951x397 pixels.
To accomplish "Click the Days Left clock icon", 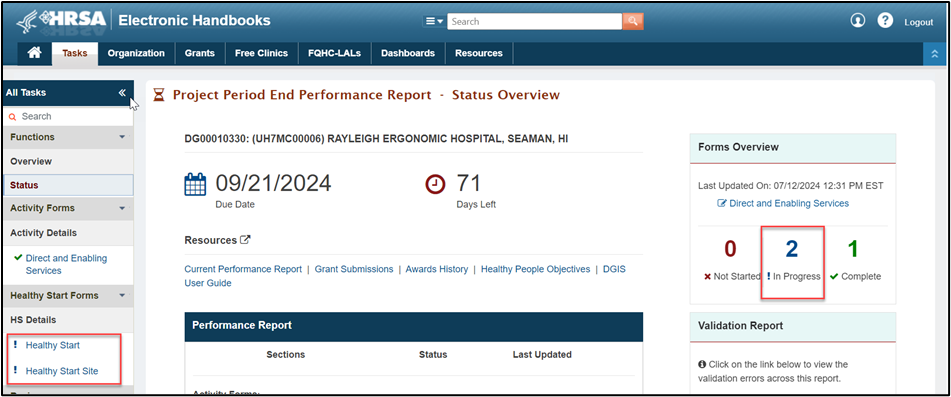I will pos(435,184).
